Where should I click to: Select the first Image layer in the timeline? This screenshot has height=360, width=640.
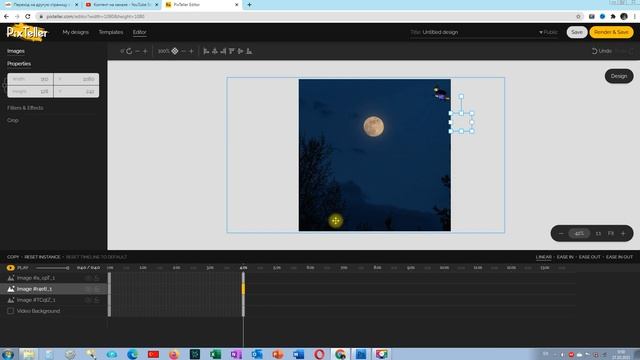point(36,278)
